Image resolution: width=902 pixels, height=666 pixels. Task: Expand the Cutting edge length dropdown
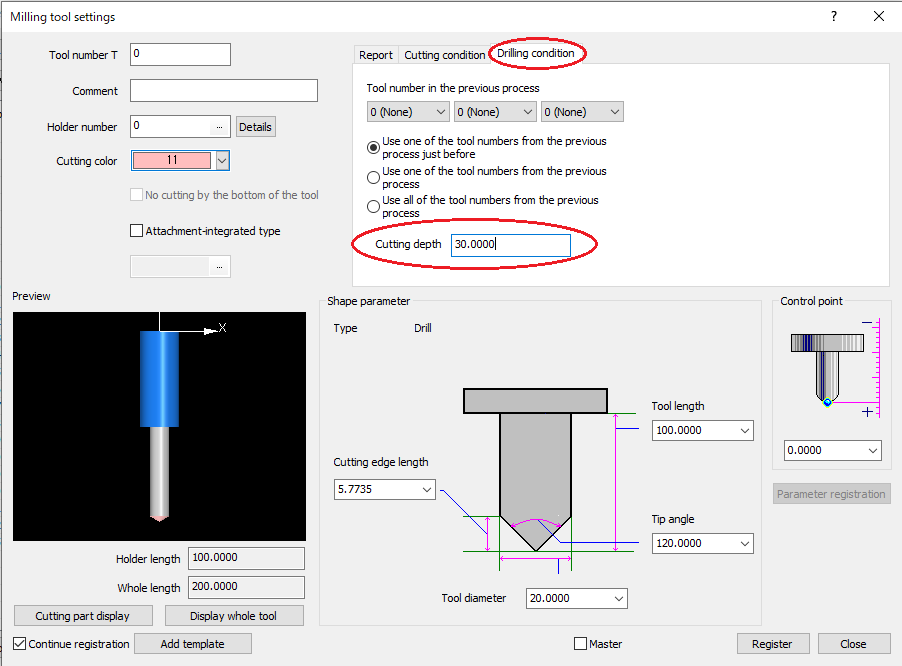(427, 489)
